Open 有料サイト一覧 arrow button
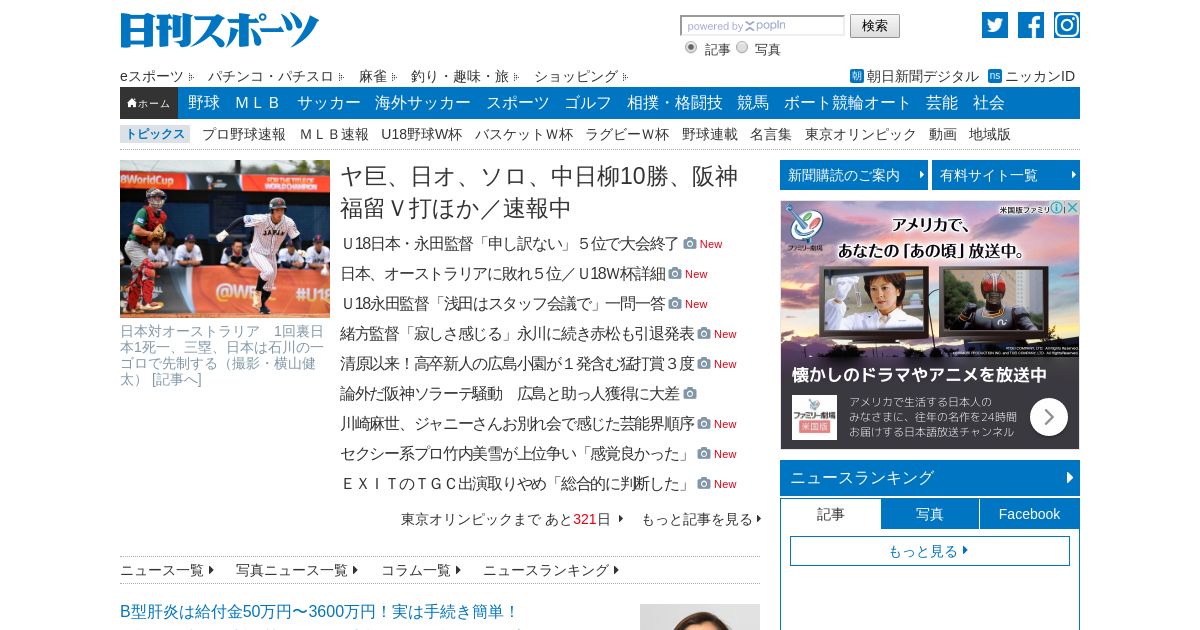 click(x=1006, y=175)
